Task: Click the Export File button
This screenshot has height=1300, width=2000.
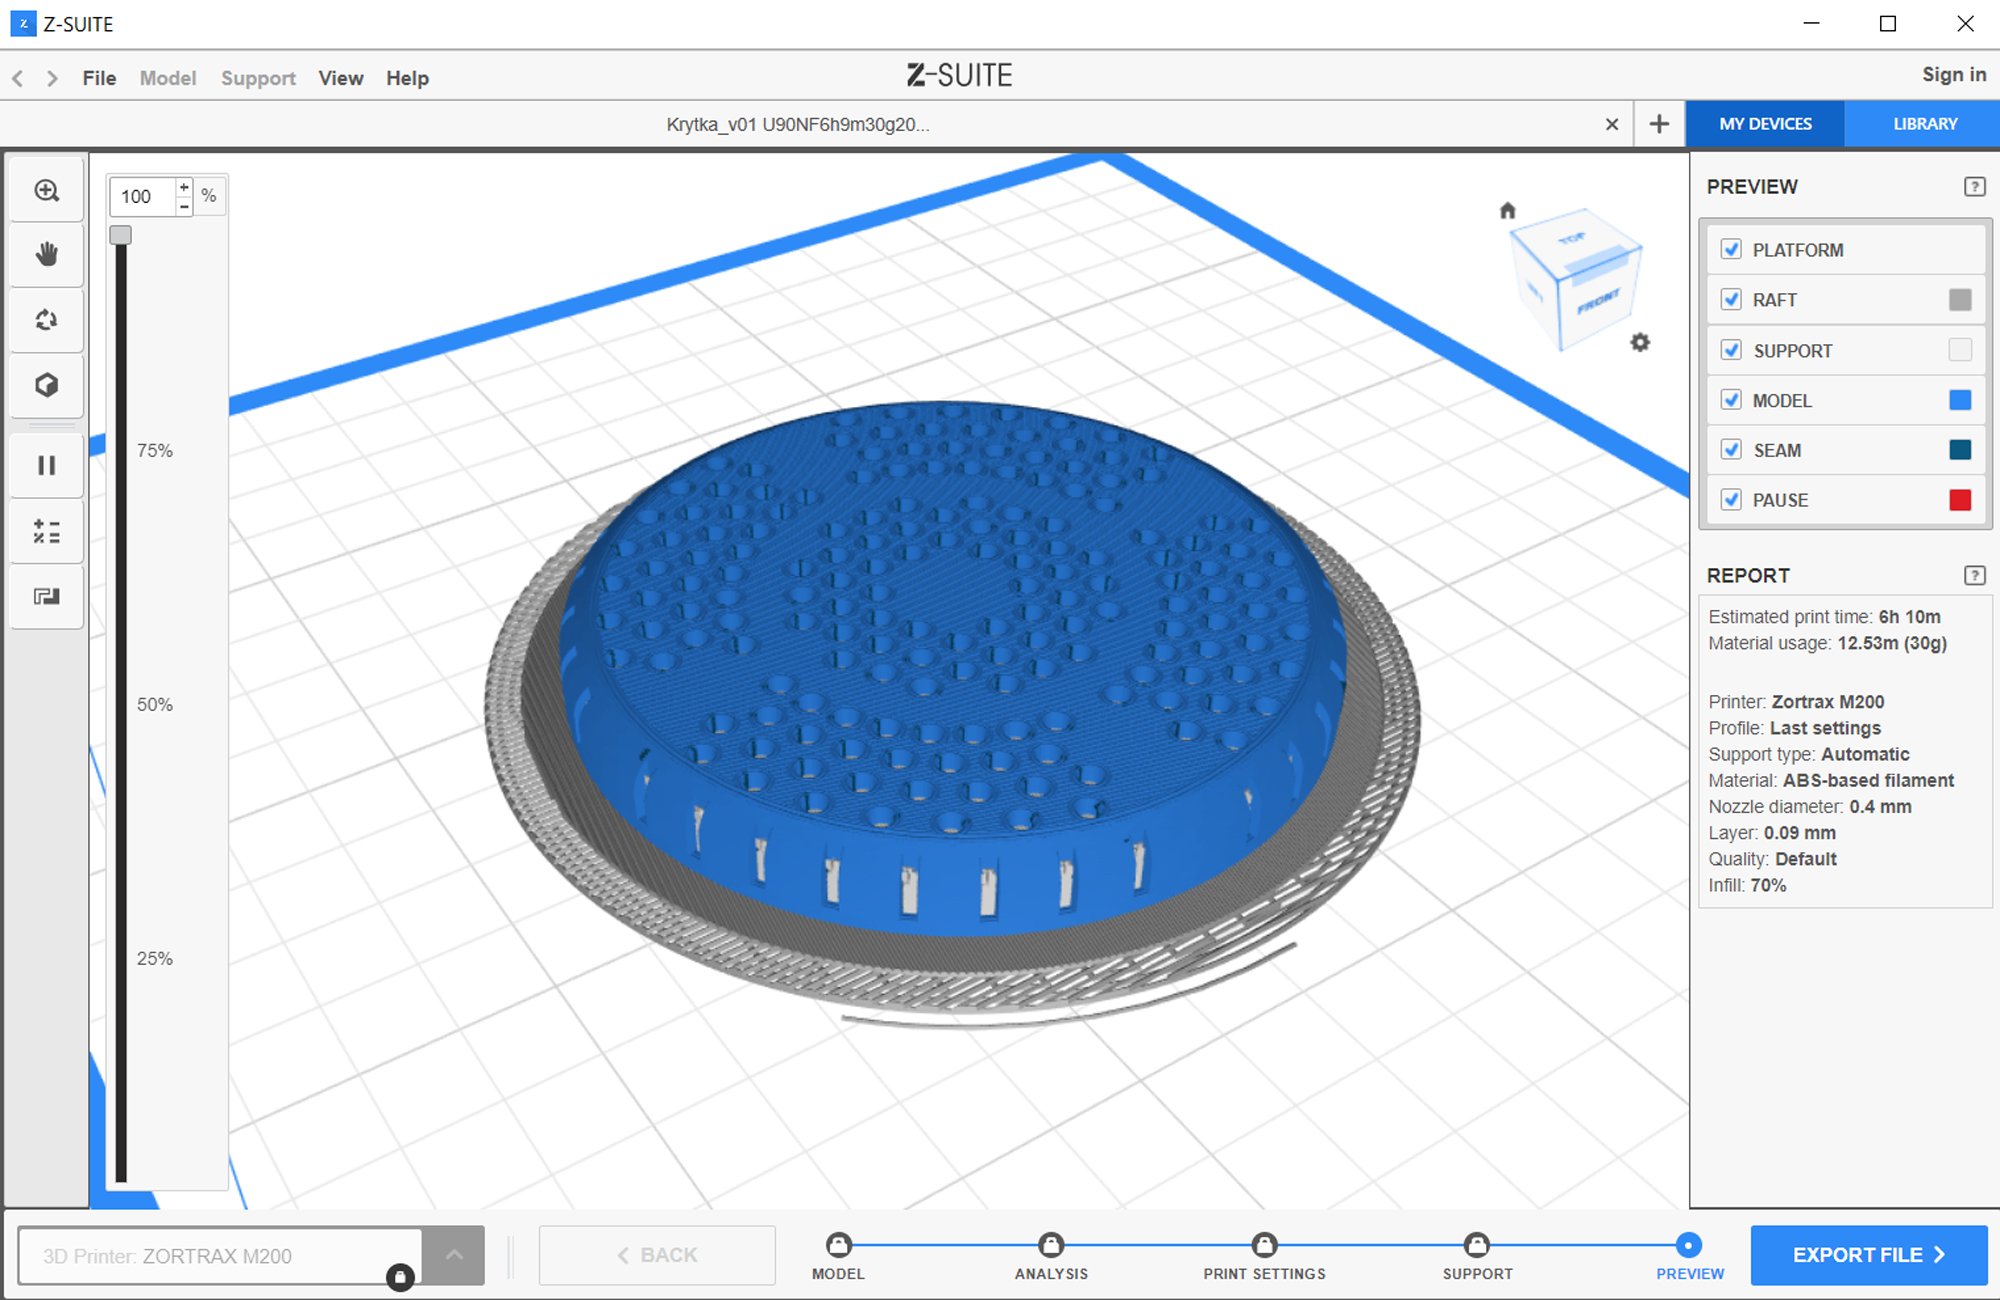Action: tap(1868, 1255)
